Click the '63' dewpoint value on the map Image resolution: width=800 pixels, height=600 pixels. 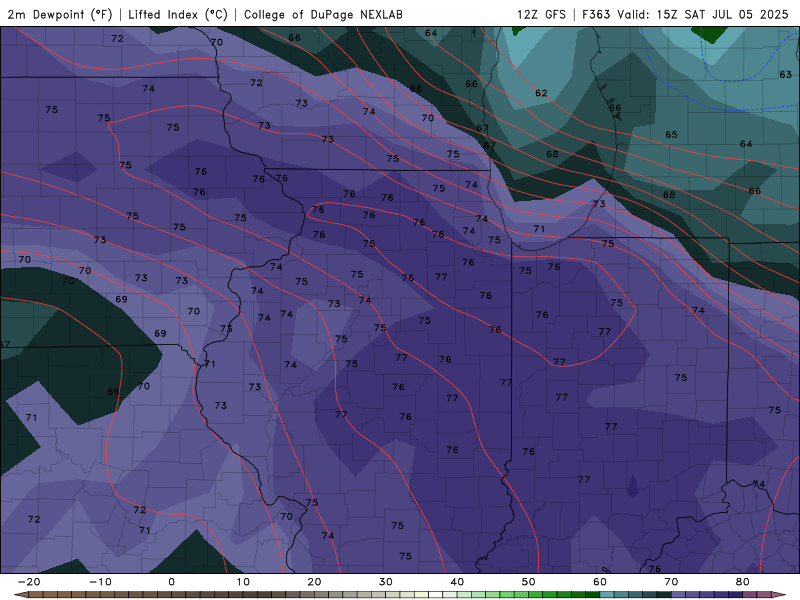click(x=786, y=74)
